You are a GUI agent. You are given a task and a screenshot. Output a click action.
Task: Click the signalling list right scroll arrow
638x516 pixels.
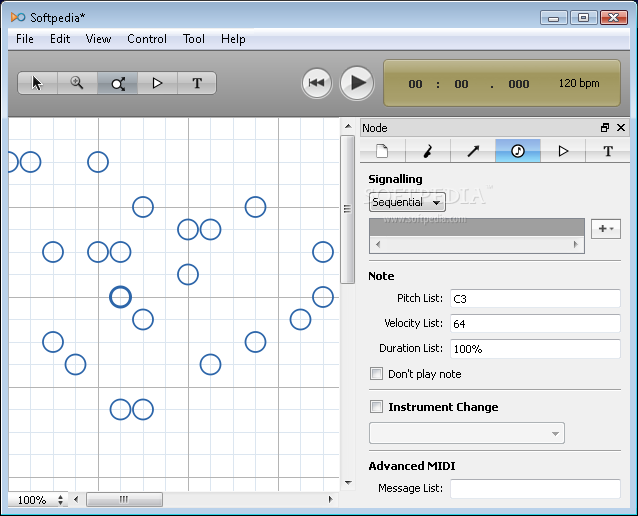click(575, 245)
